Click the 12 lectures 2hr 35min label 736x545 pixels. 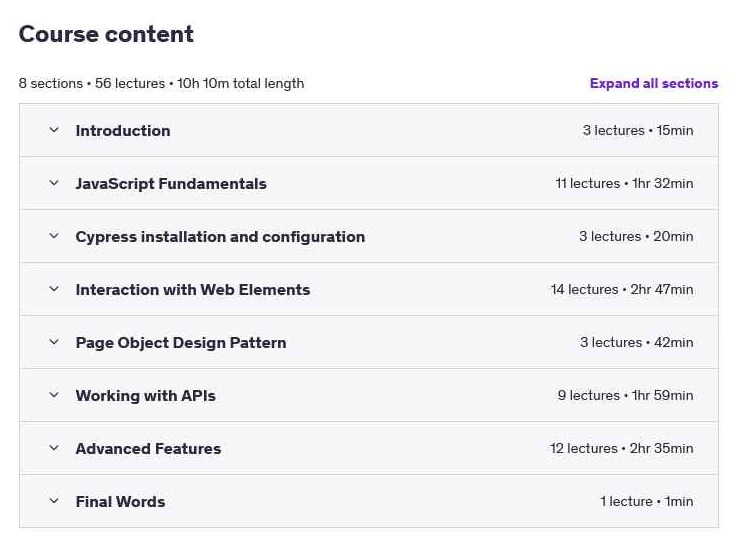click(x=621, y=448)
